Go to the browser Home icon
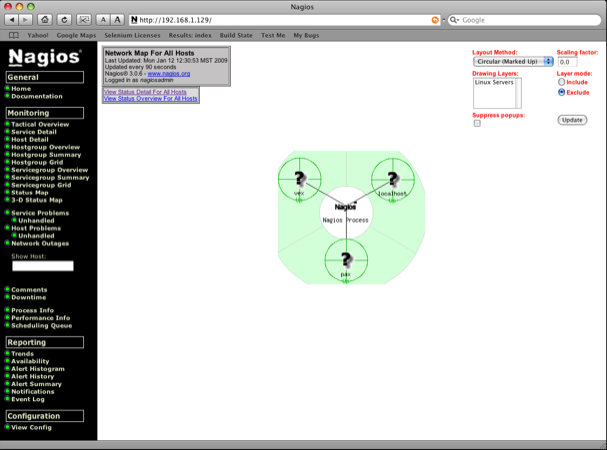Screen dimensions: 607x450 coord(45,20)
